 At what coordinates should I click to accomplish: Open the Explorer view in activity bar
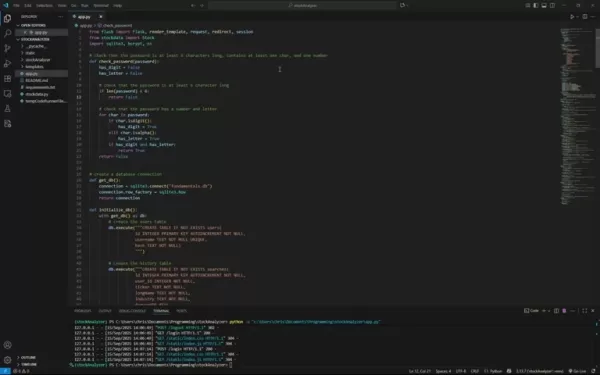pos(7,18)
